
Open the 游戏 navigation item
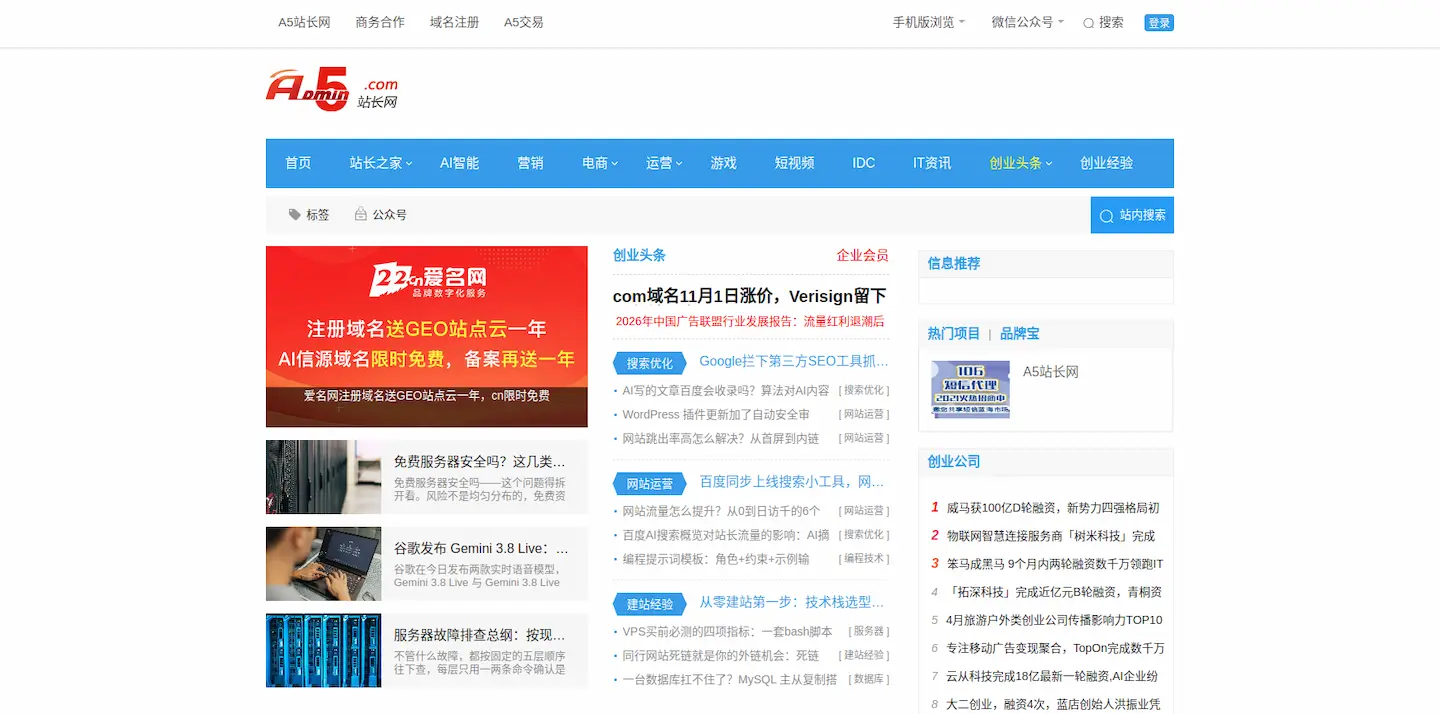[723, 163]
